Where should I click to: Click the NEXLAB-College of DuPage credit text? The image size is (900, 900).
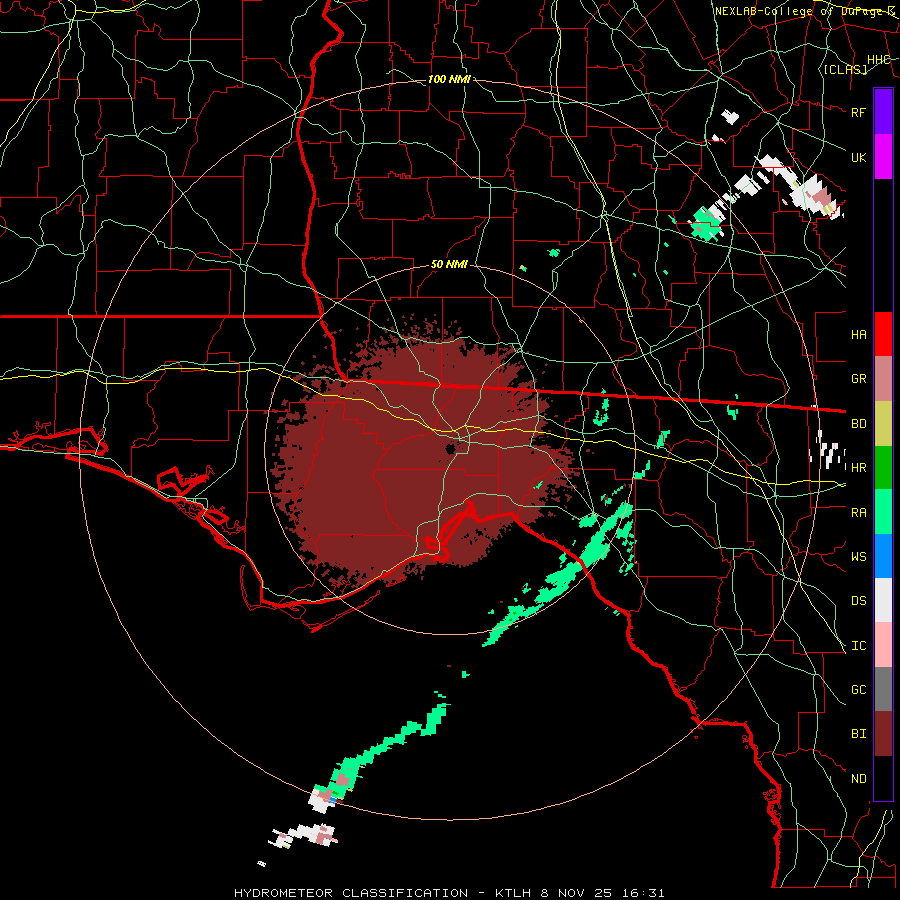pos(805,11)
